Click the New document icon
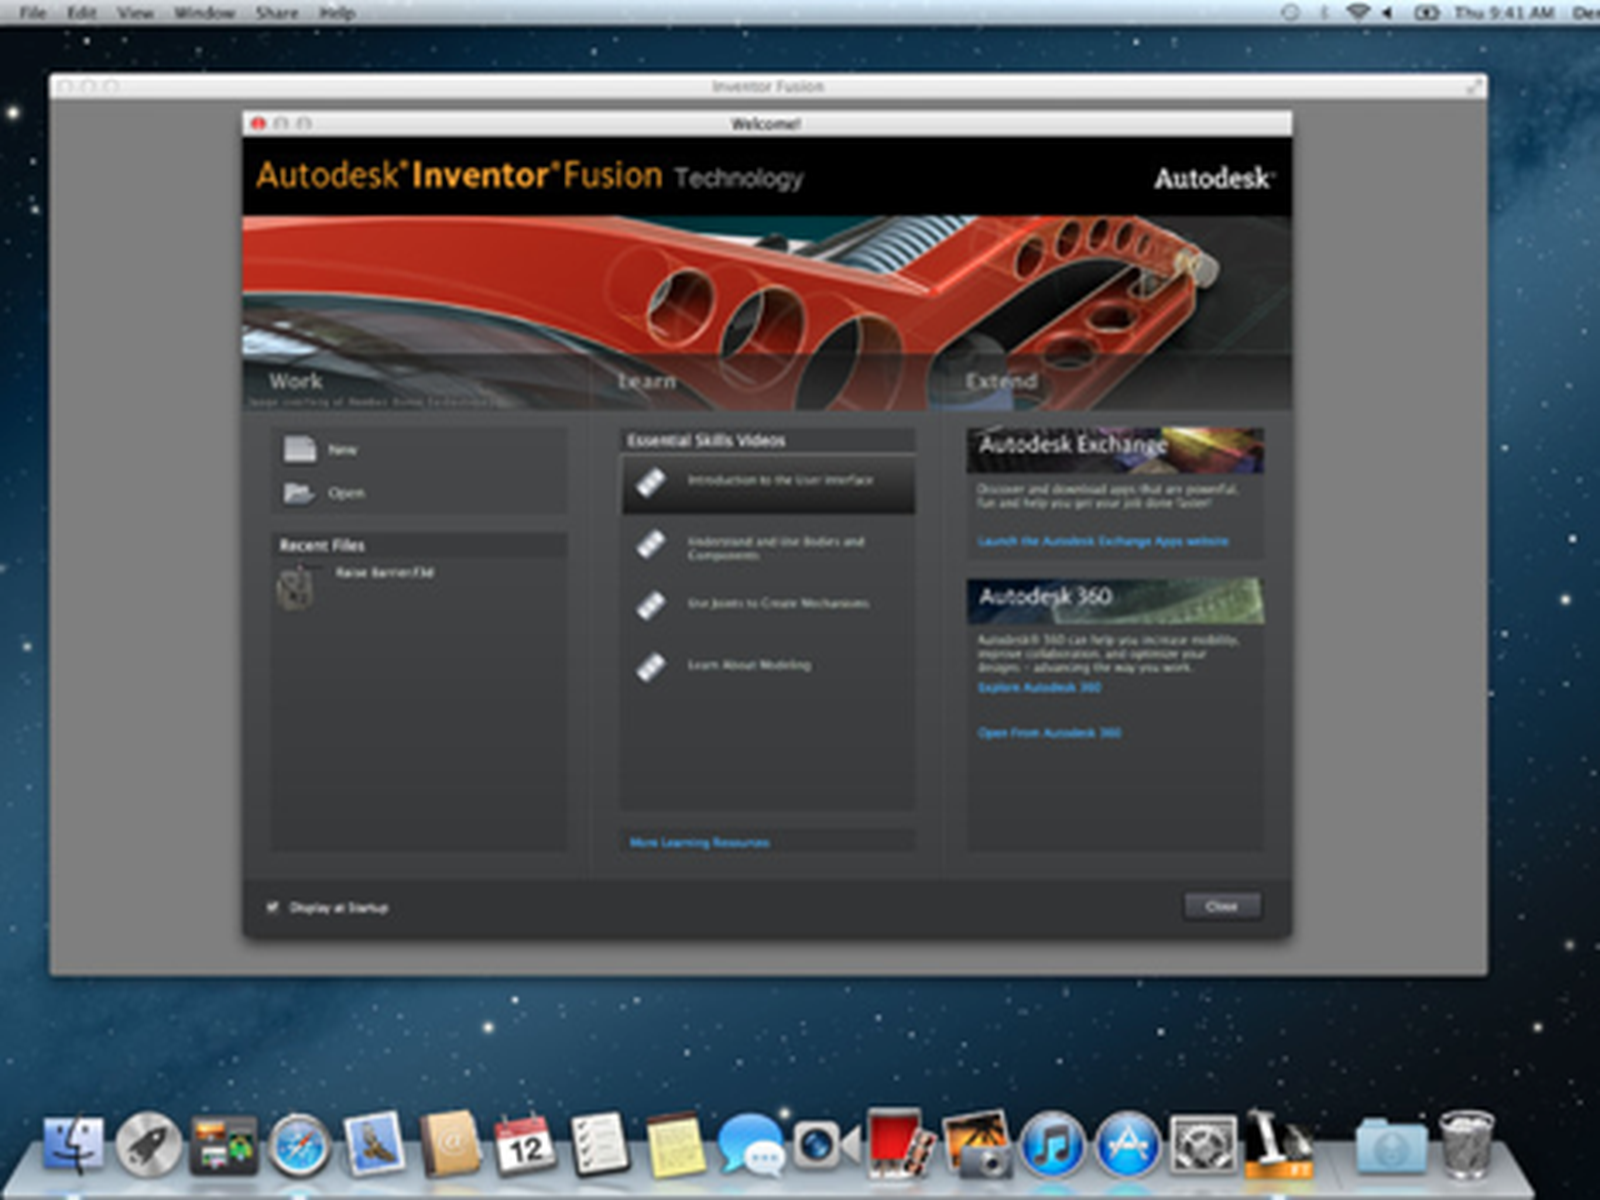Screen dimensions: 1600x1200 point(299,450)
